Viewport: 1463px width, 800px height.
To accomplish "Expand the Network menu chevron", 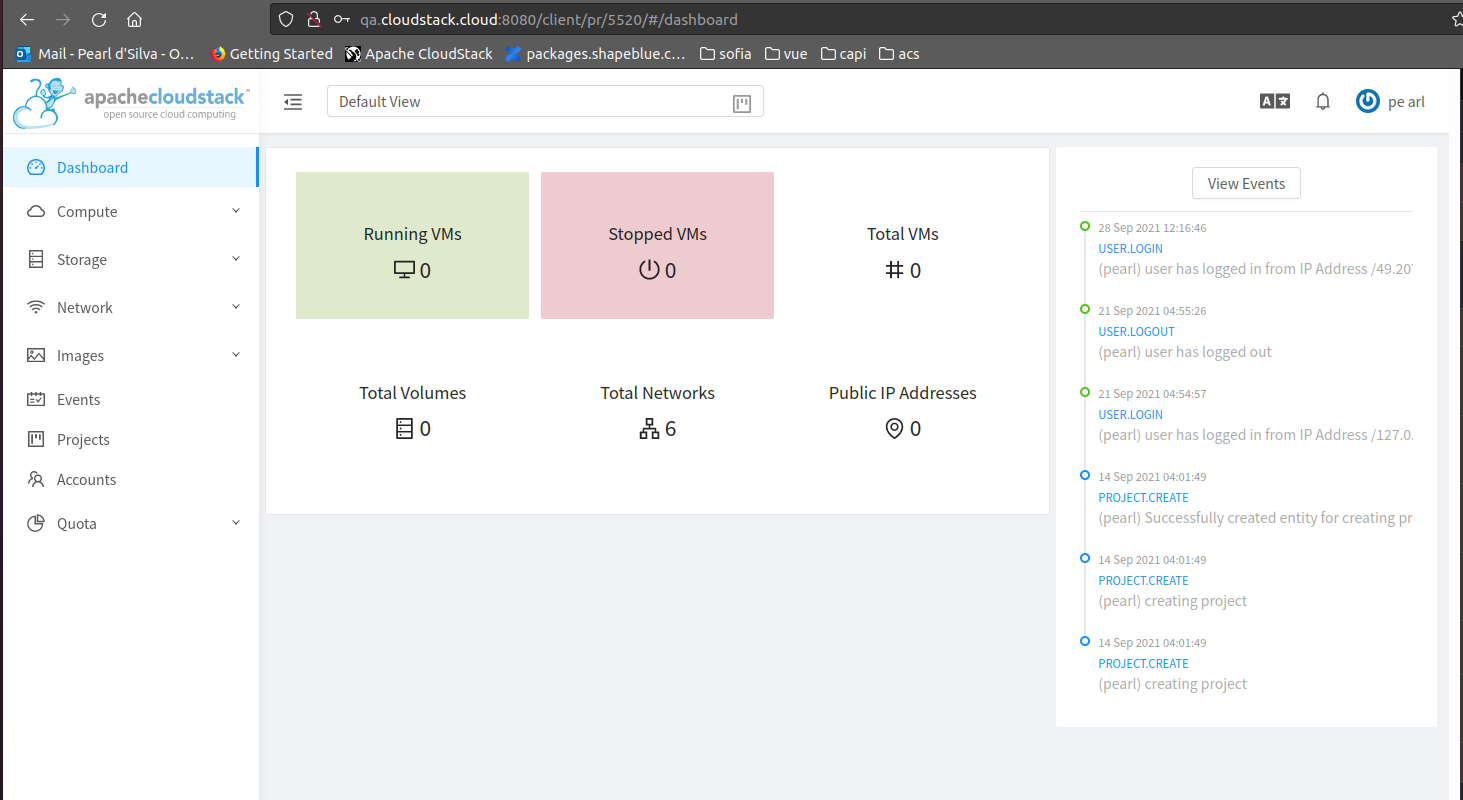I will [x=236, y=307].
